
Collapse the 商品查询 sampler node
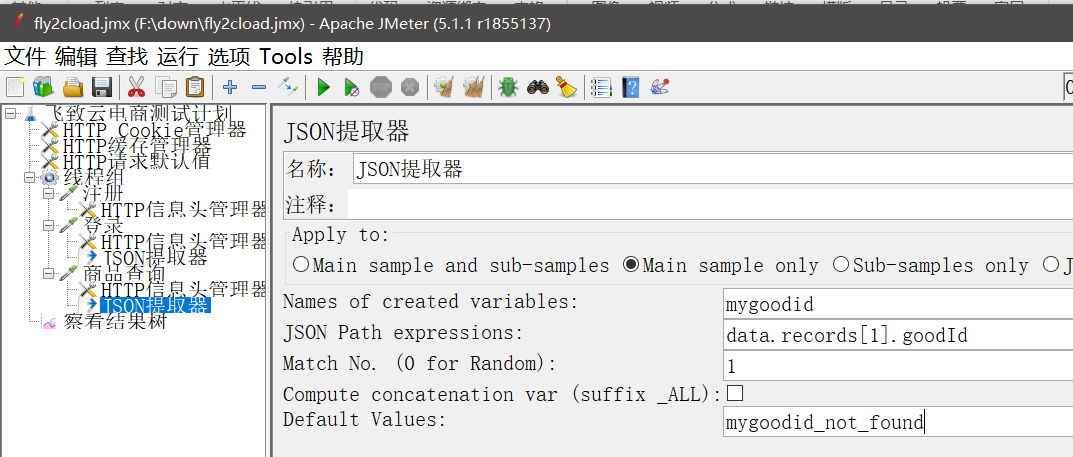tap(49, 273)
